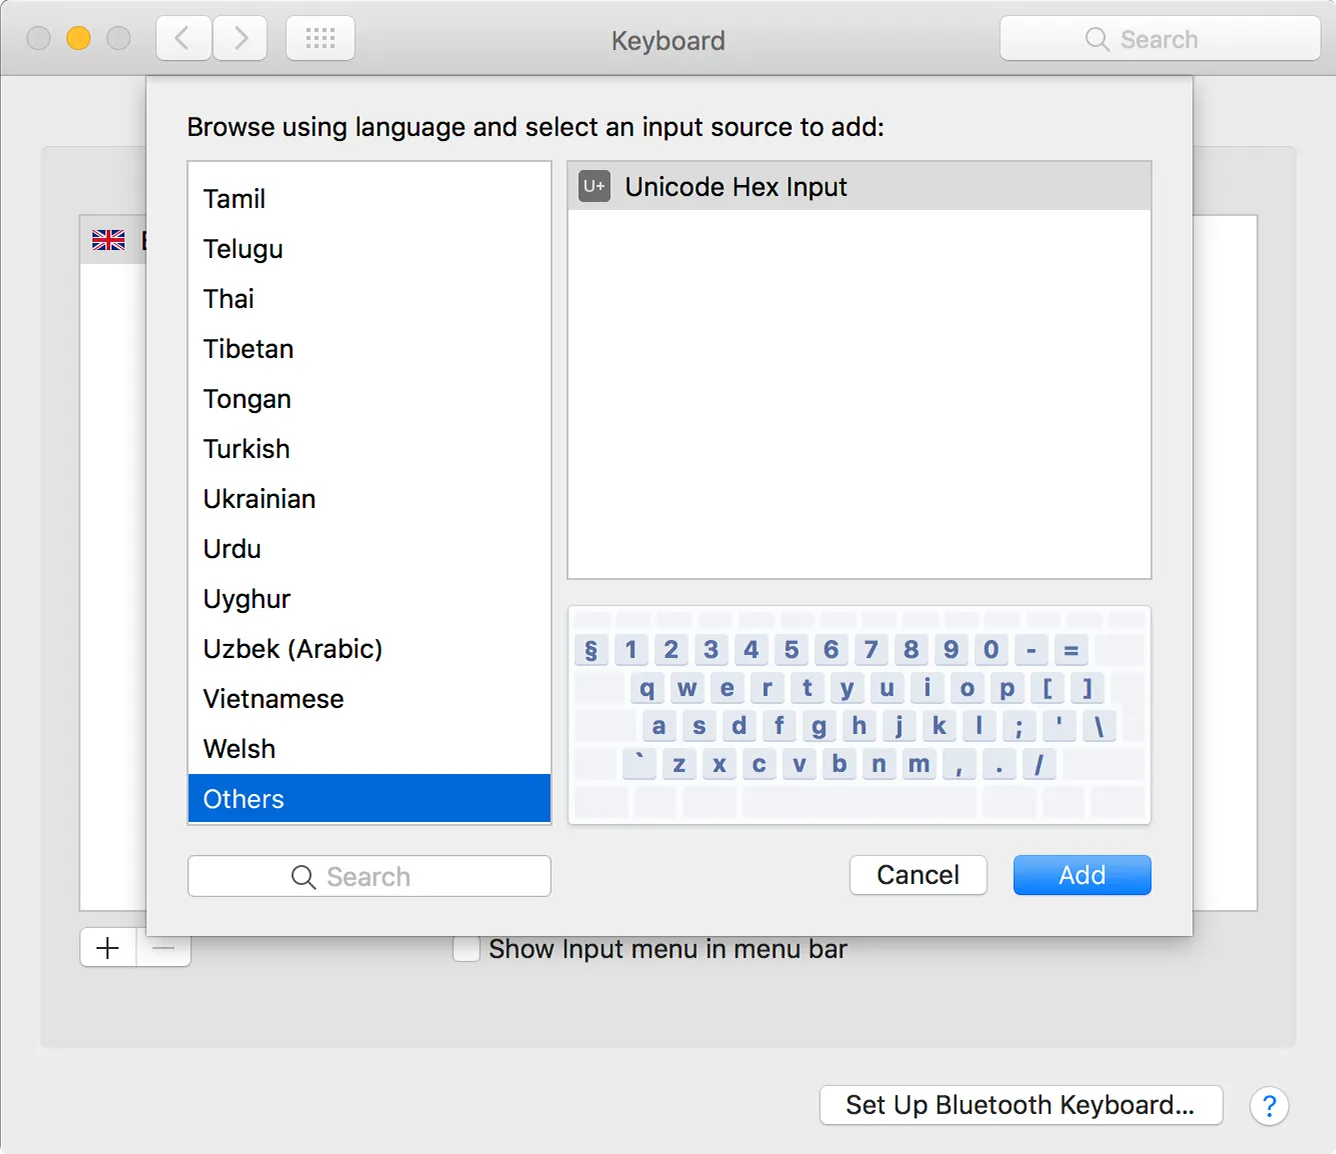The image size is (1336, 1154).
Task: Select Vietnamese in the language list
Action: (x=273, y=698)
